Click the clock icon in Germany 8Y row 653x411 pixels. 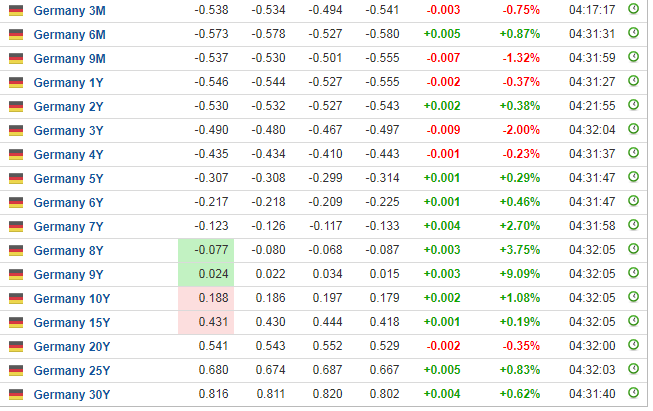click(633, 249)
